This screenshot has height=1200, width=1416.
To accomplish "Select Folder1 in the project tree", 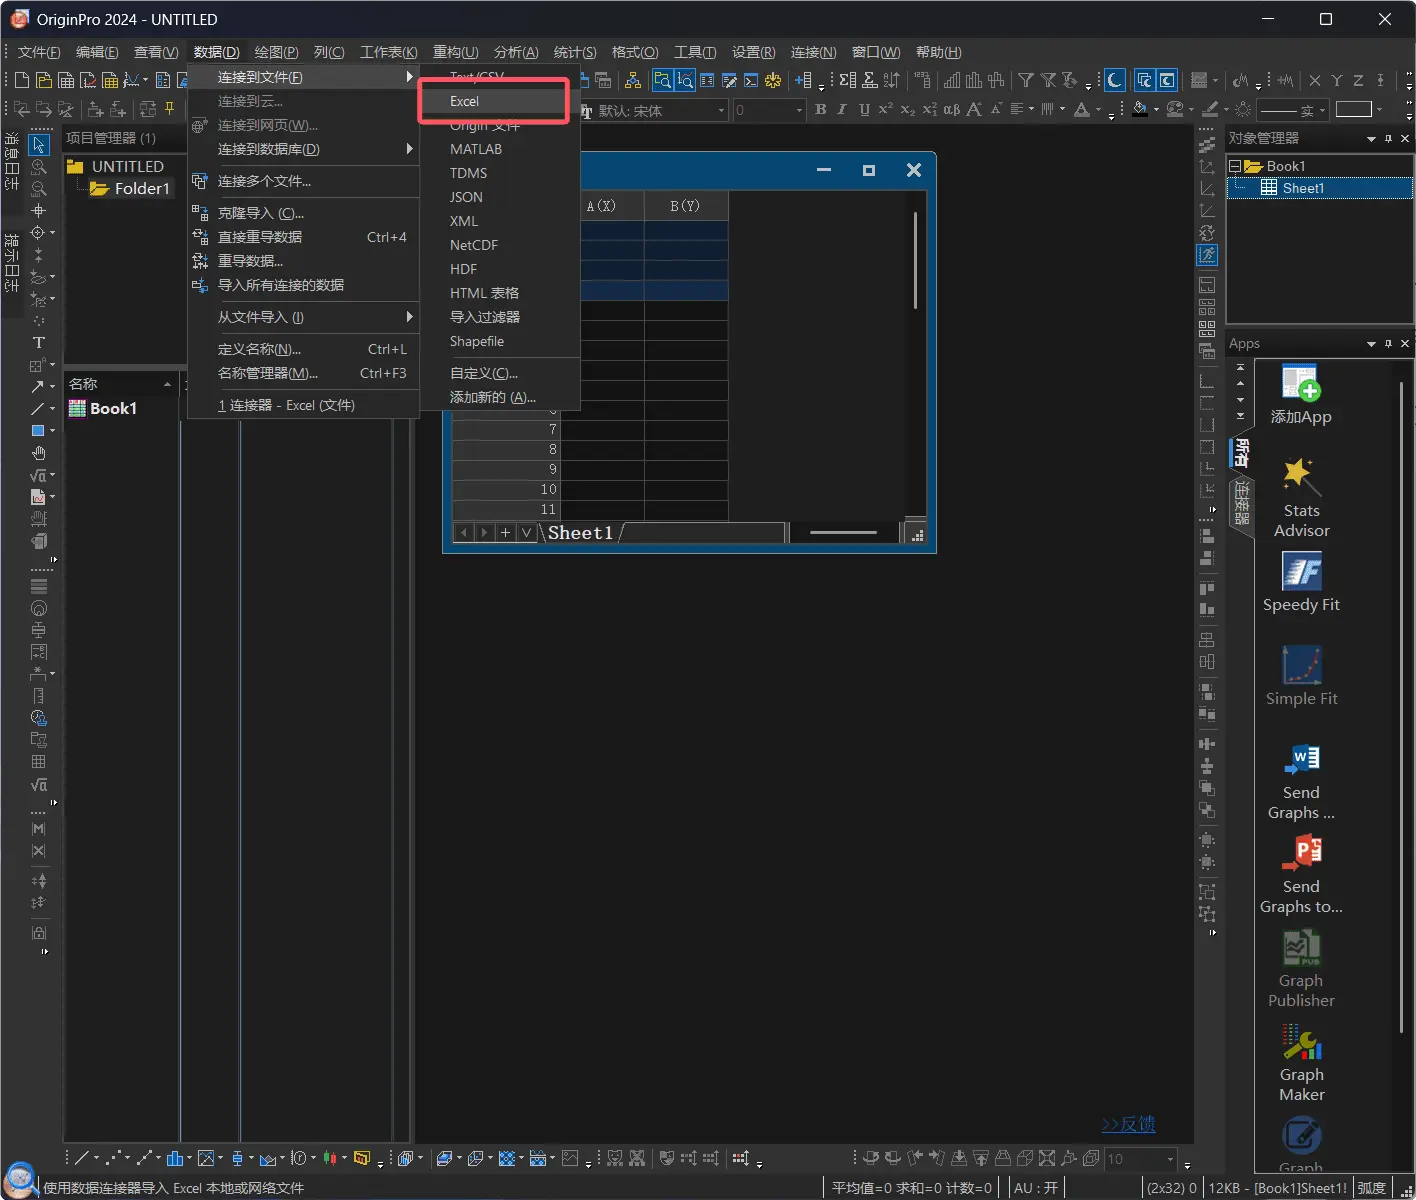I will tap(141, 188).
